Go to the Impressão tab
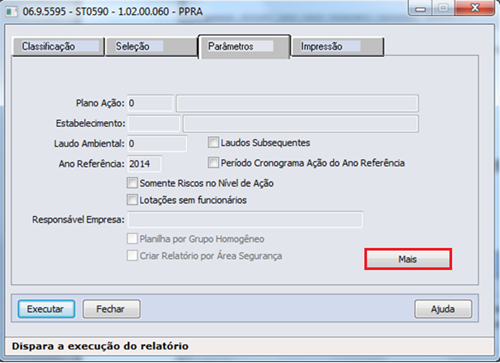Screen dimensions: 500x363 click(338, 46)
